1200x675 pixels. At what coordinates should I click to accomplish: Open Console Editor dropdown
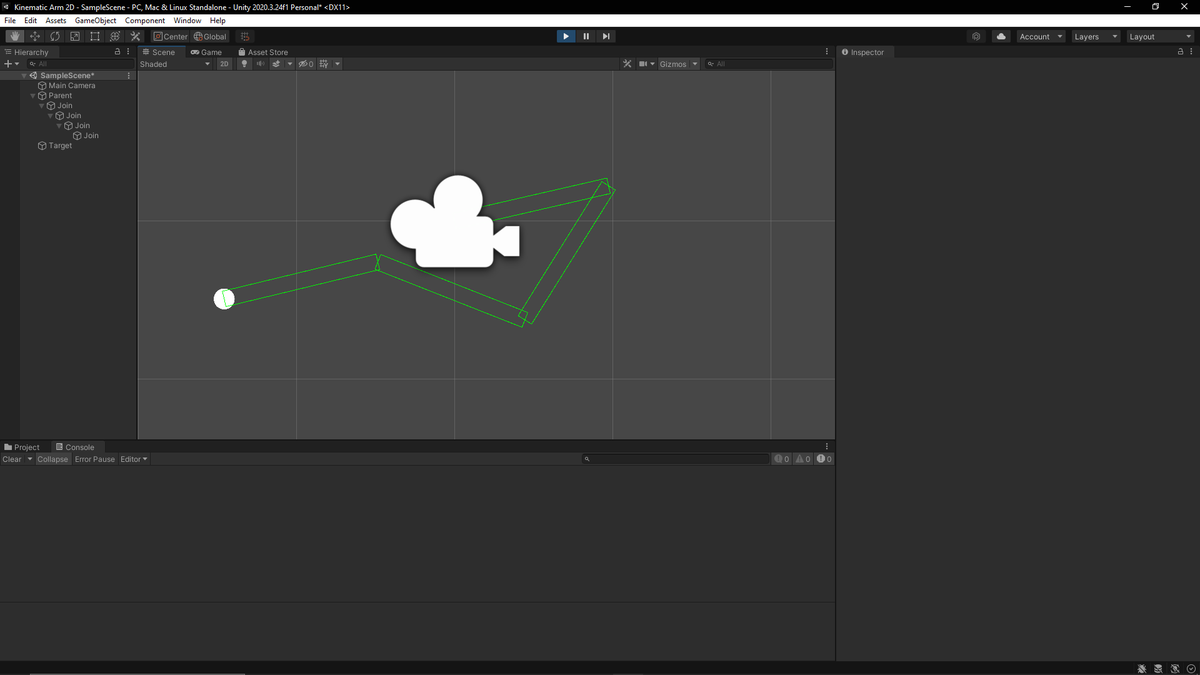(x=134, y=459)
